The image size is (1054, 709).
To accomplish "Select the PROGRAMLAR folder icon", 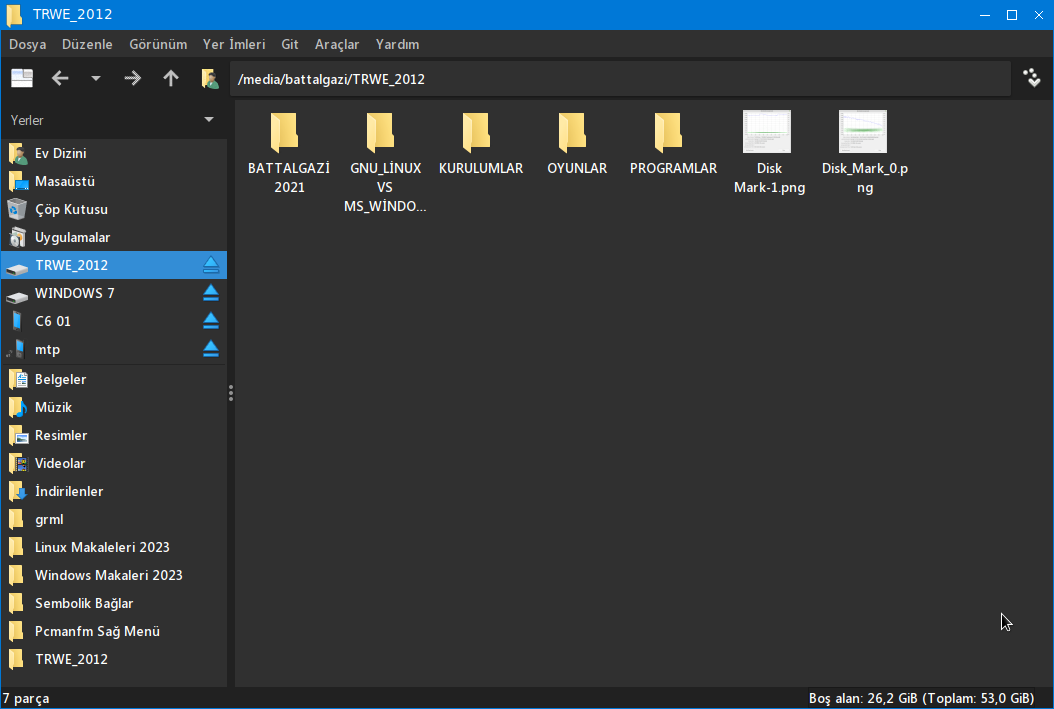I will click(669, 132).
